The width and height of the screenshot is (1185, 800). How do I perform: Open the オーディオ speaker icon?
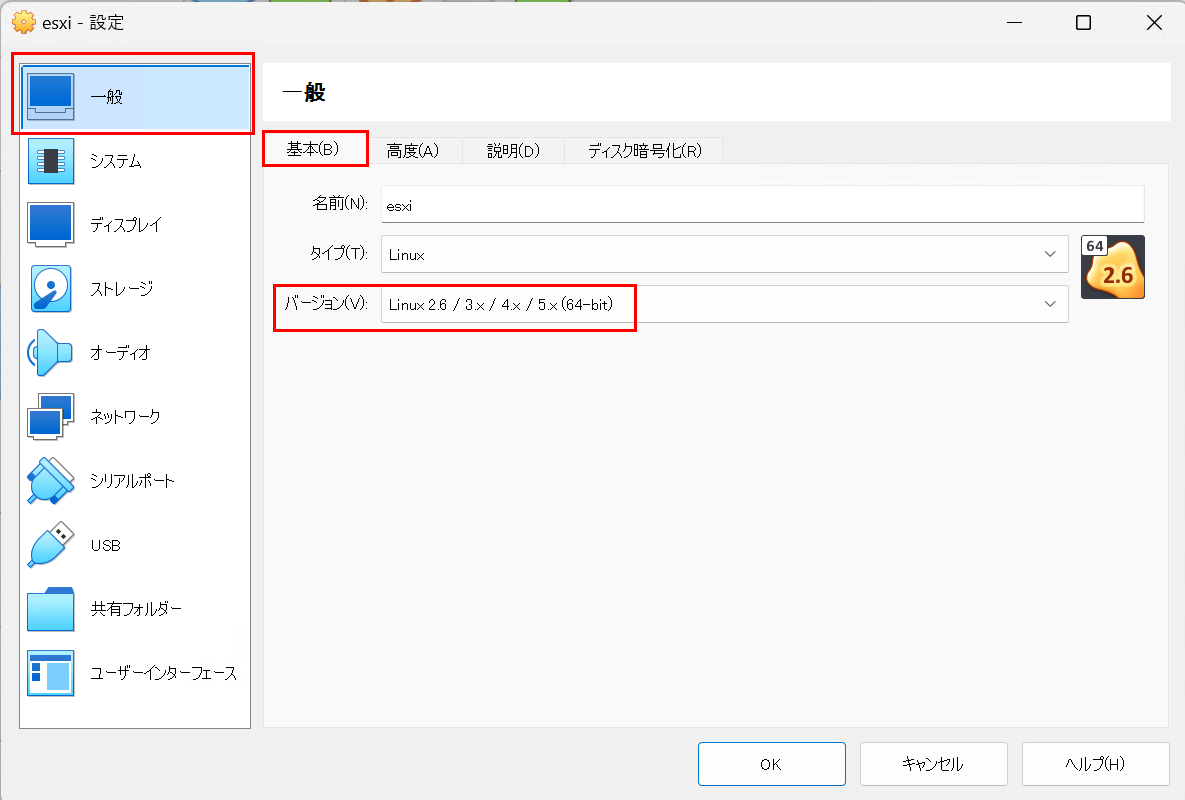tap(50, 353)
